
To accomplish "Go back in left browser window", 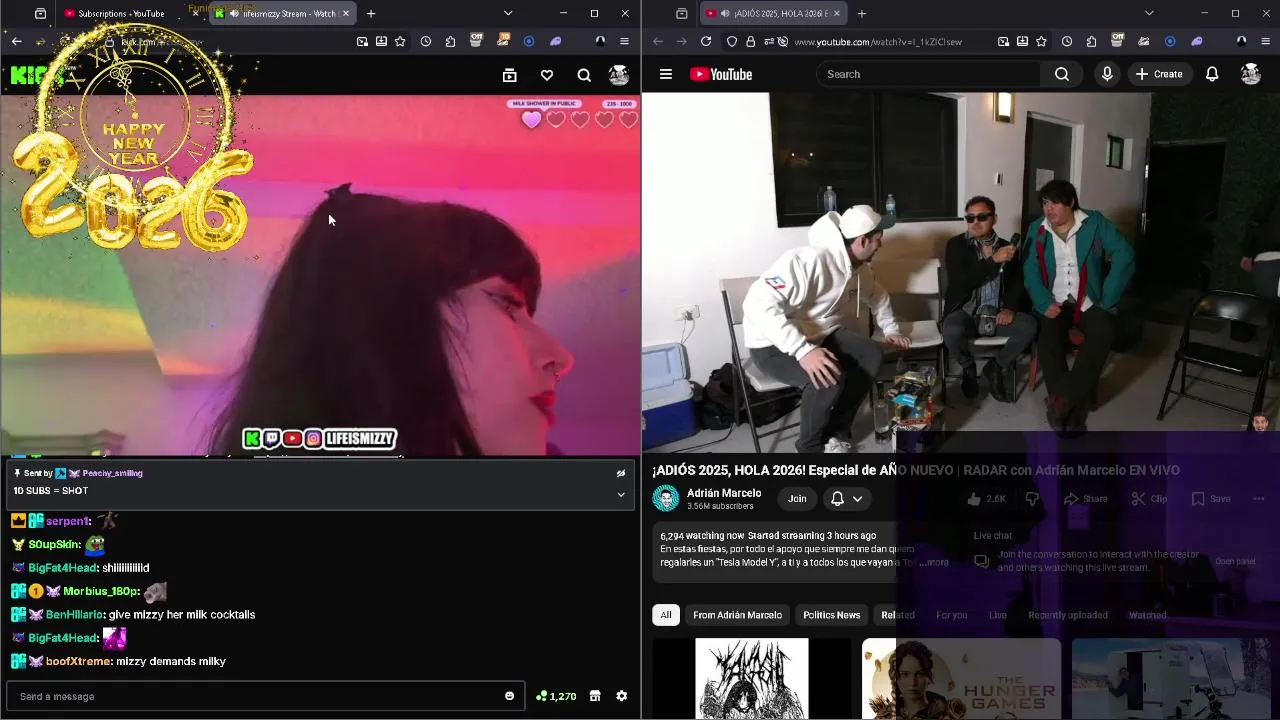I will coord(17,42).
